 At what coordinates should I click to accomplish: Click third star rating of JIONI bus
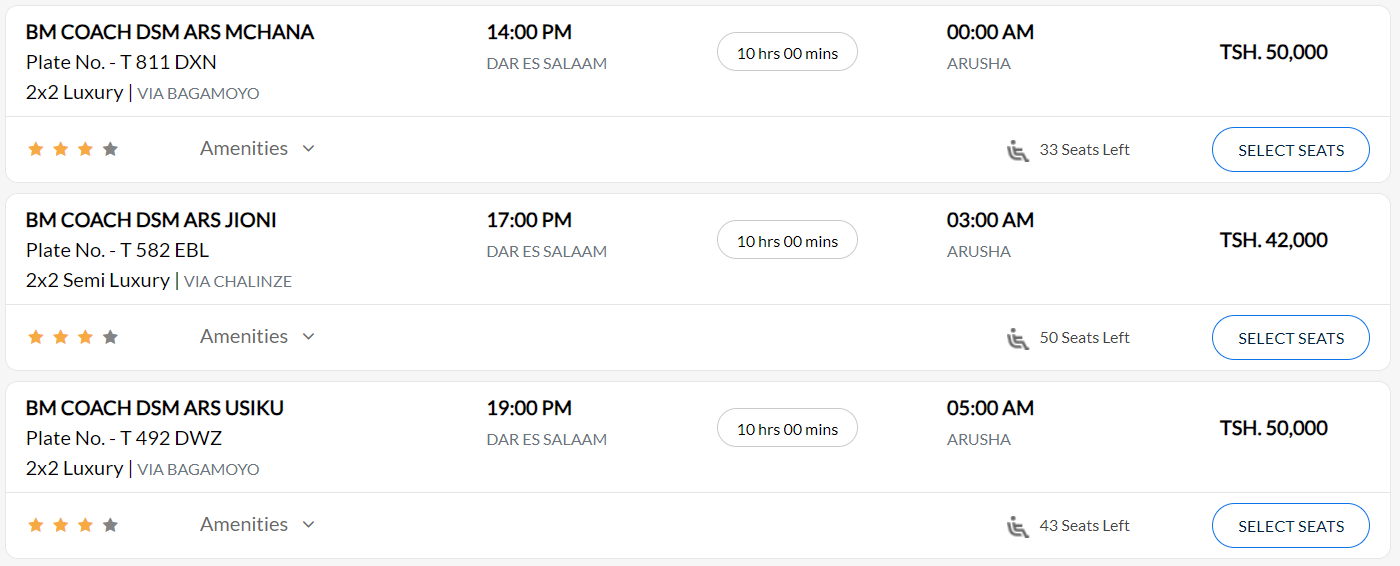pos(86,337)
